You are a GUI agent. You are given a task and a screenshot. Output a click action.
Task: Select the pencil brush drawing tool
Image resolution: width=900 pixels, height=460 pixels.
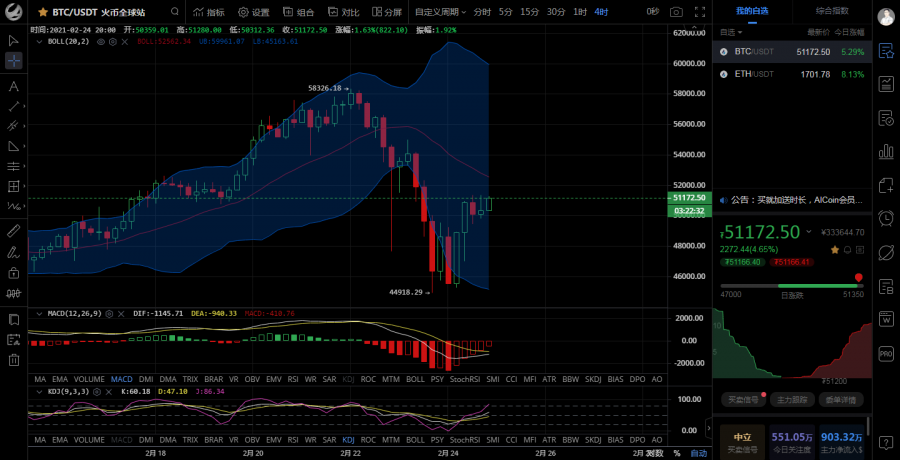14,252
